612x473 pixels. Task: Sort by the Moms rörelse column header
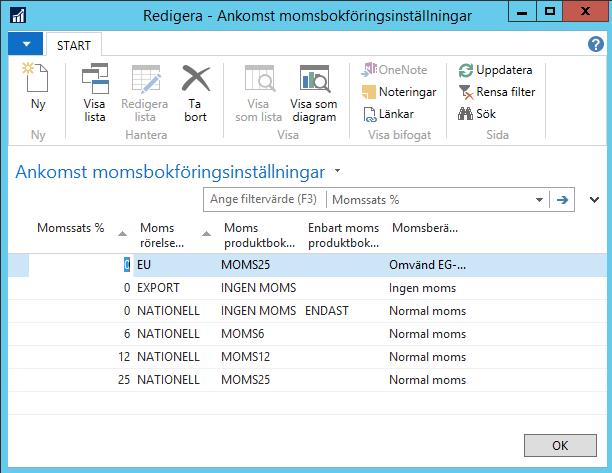coord(162,235)
